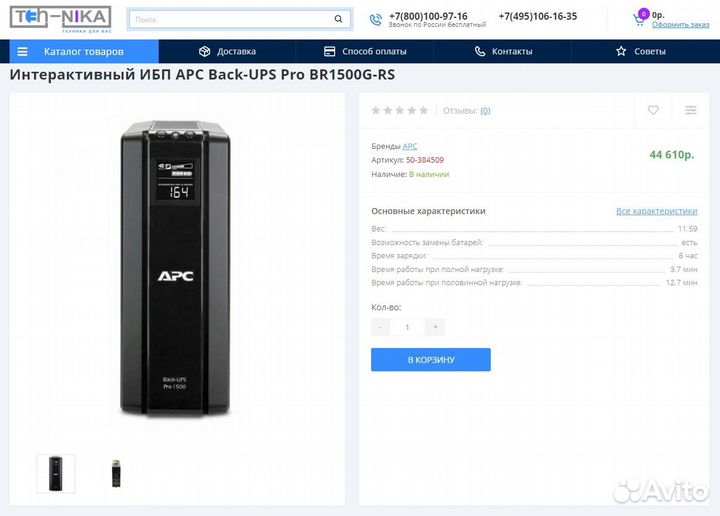Click the star icon next to Советы
720x516 pixels.
621,51
